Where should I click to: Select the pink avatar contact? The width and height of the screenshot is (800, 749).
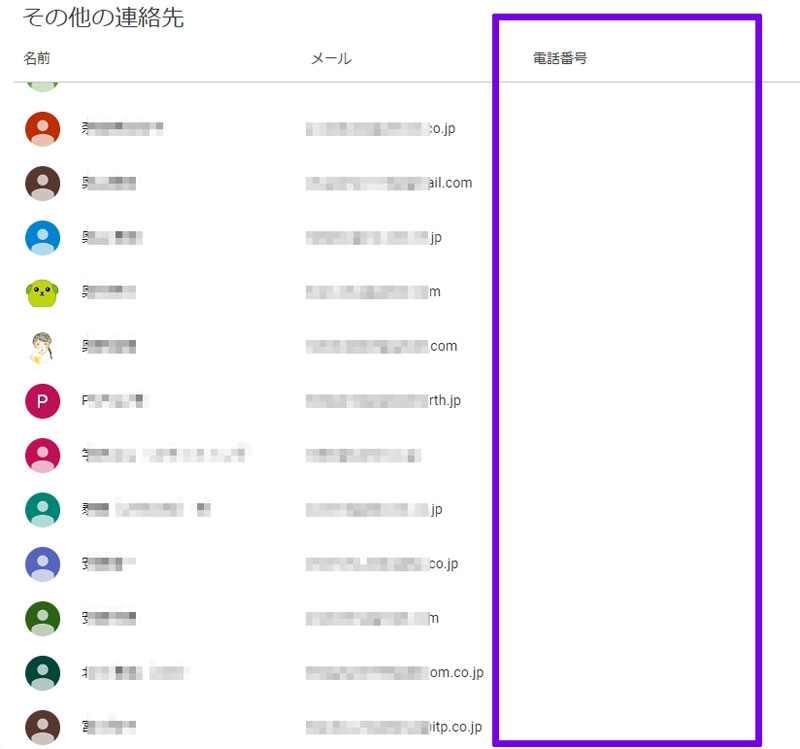[x=42, y=456]
